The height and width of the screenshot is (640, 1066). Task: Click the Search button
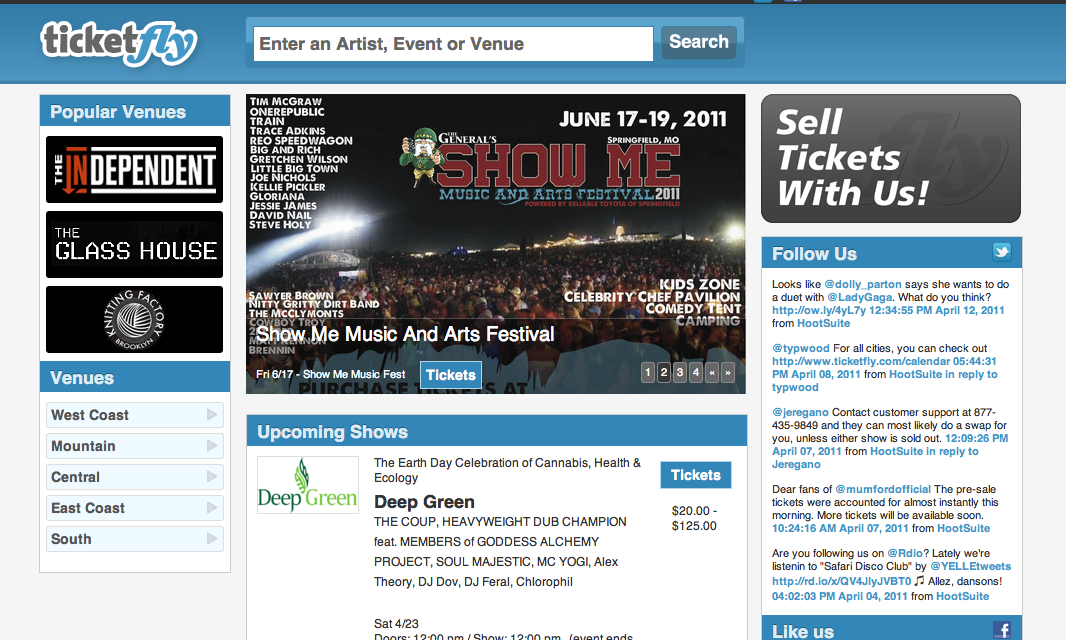699,42
